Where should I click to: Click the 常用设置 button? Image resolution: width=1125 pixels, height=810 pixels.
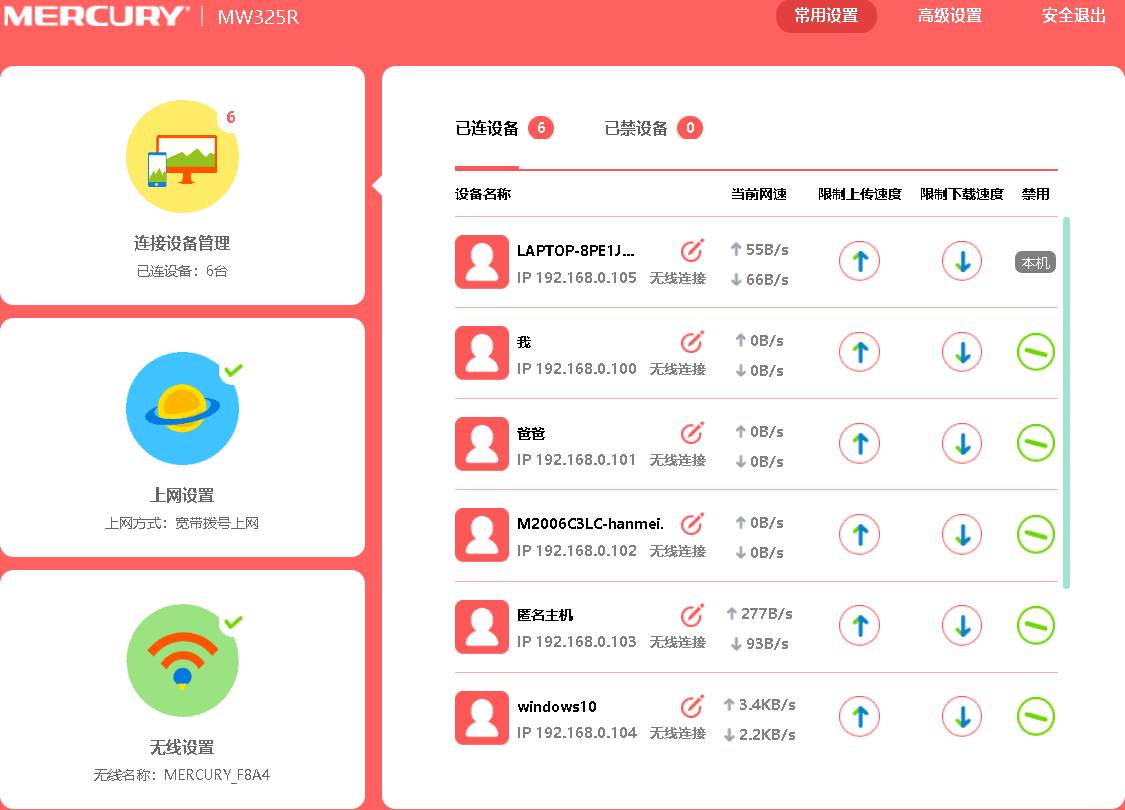(826, 16)
